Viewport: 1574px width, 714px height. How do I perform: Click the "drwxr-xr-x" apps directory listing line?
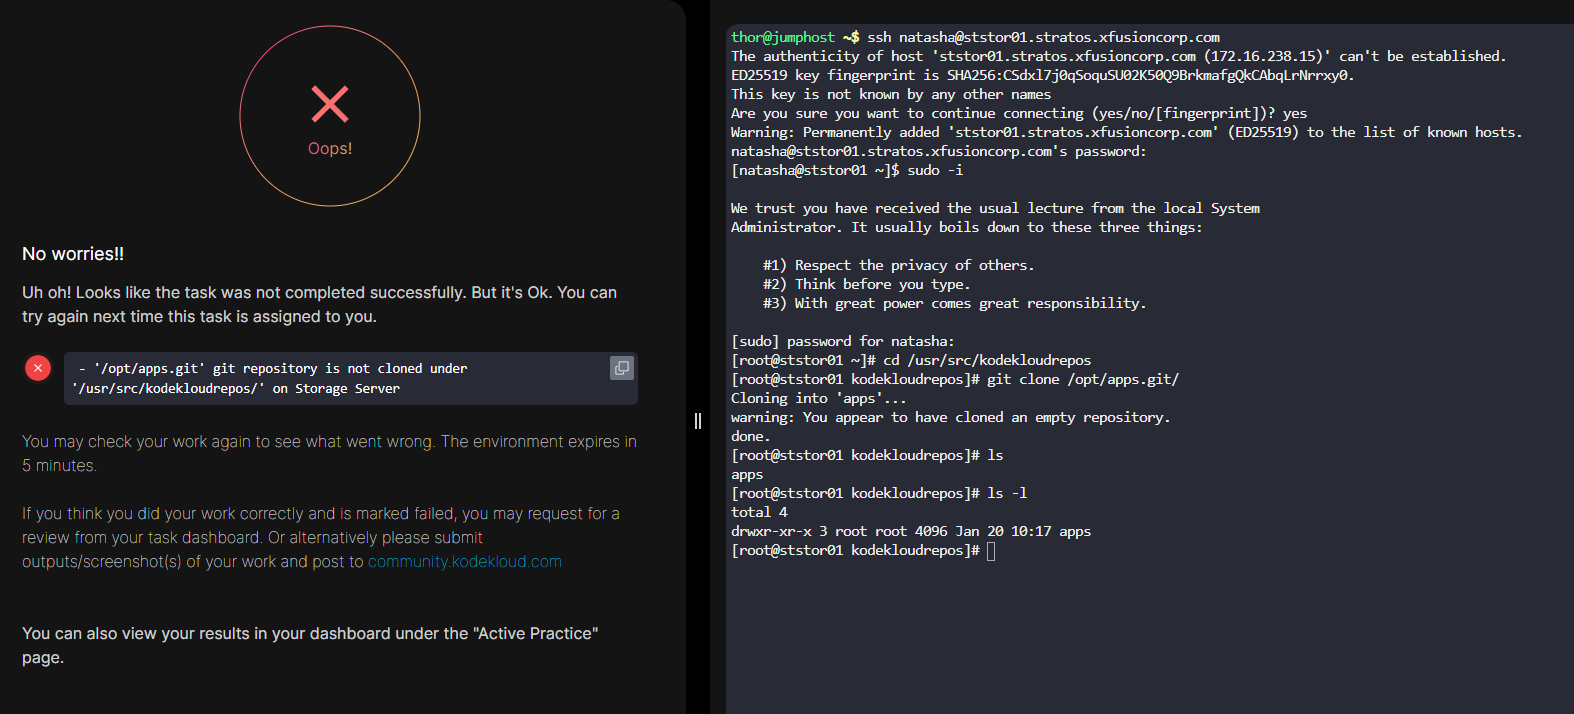(910, 531)
